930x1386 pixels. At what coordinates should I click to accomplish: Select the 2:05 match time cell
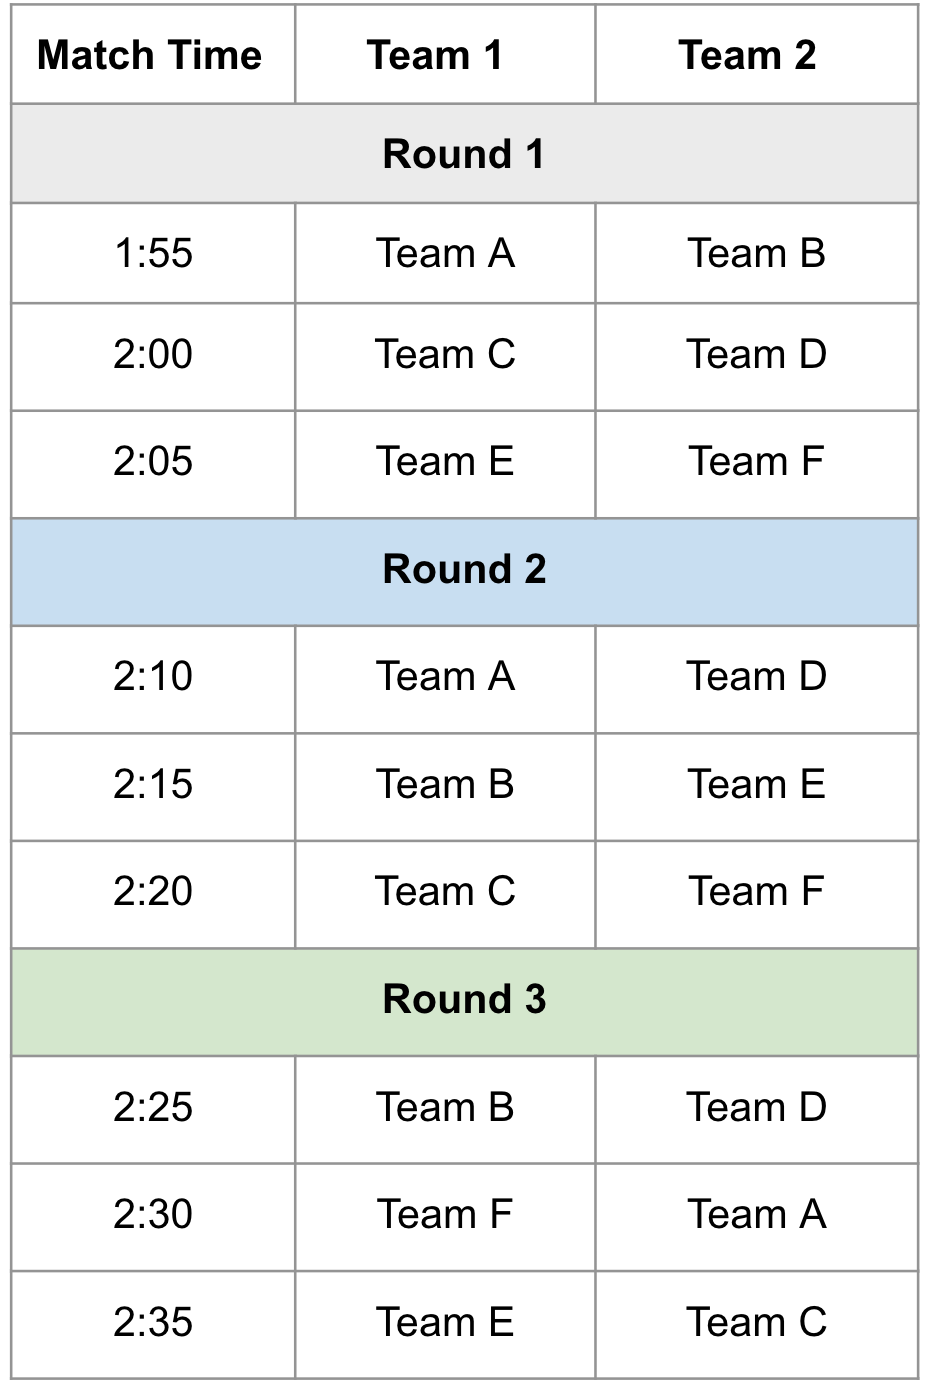click(153, 462)
